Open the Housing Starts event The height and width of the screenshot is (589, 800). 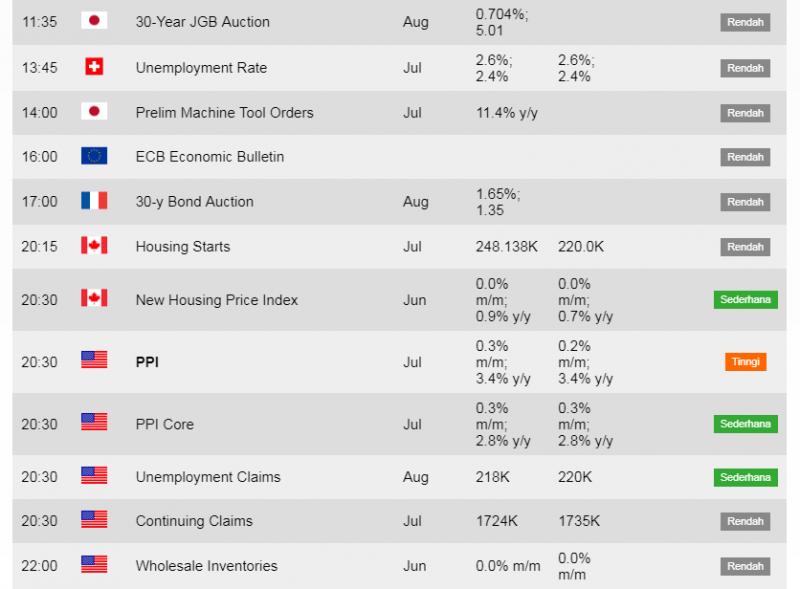(183, 247)
